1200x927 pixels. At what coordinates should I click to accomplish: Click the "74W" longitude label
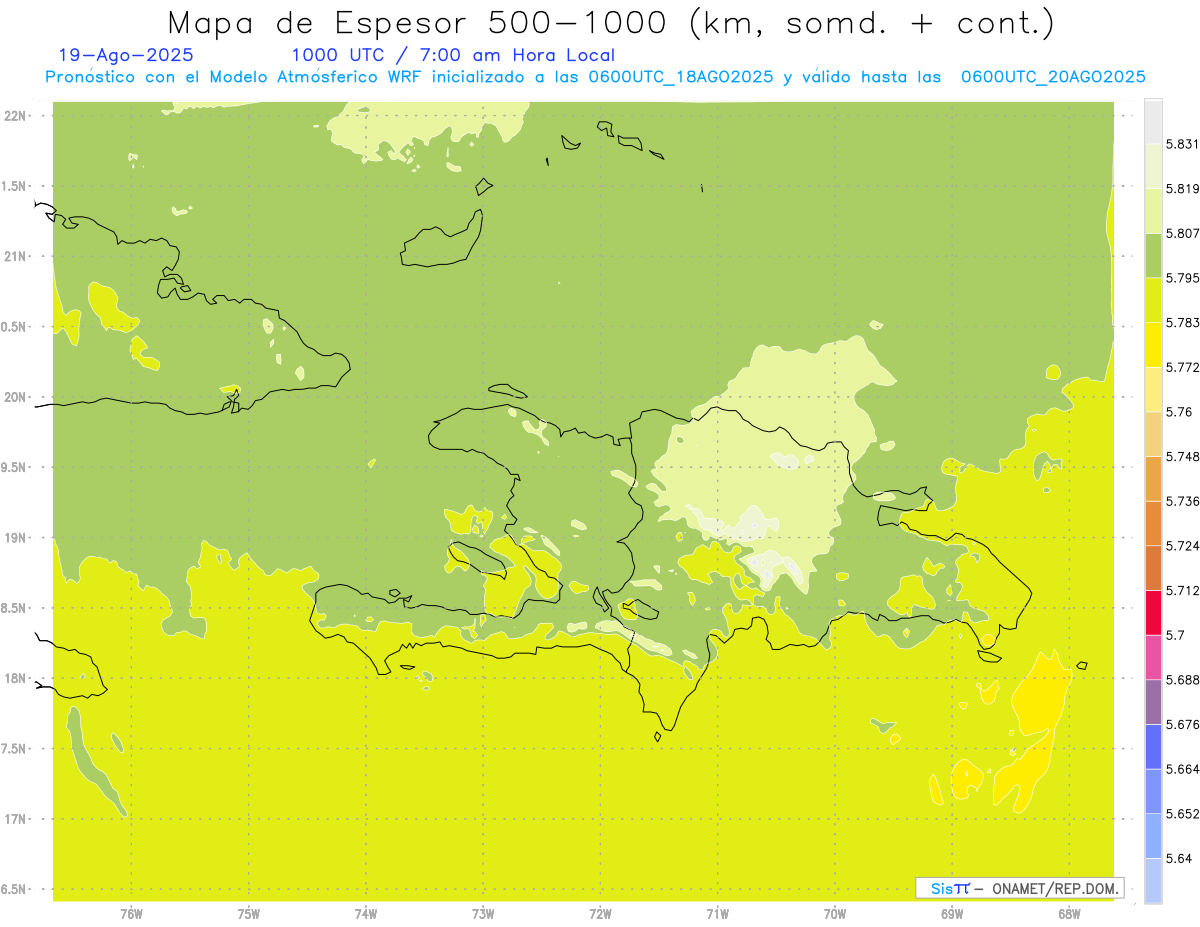(366, 913)
